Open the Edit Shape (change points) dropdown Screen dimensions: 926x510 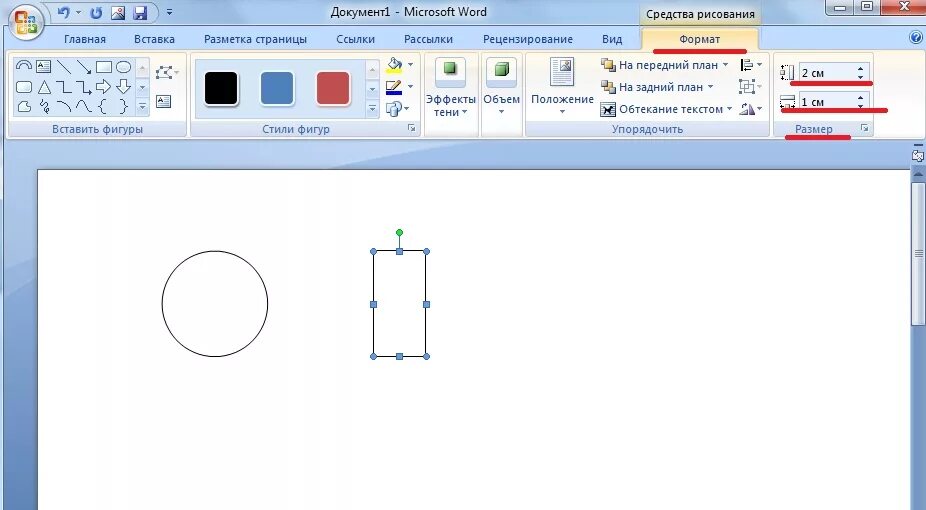pyautogui.click(x=167, y=73)
